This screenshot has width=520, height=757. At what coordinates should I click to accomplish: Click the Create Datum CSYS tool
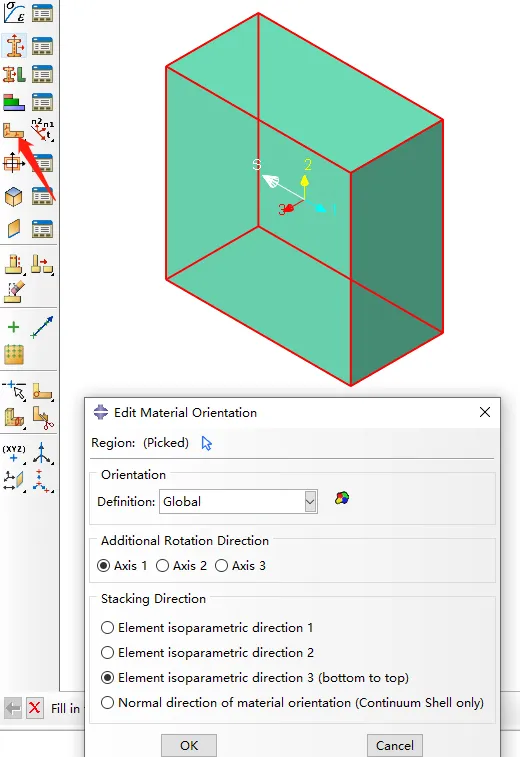(x=42, y=481)
